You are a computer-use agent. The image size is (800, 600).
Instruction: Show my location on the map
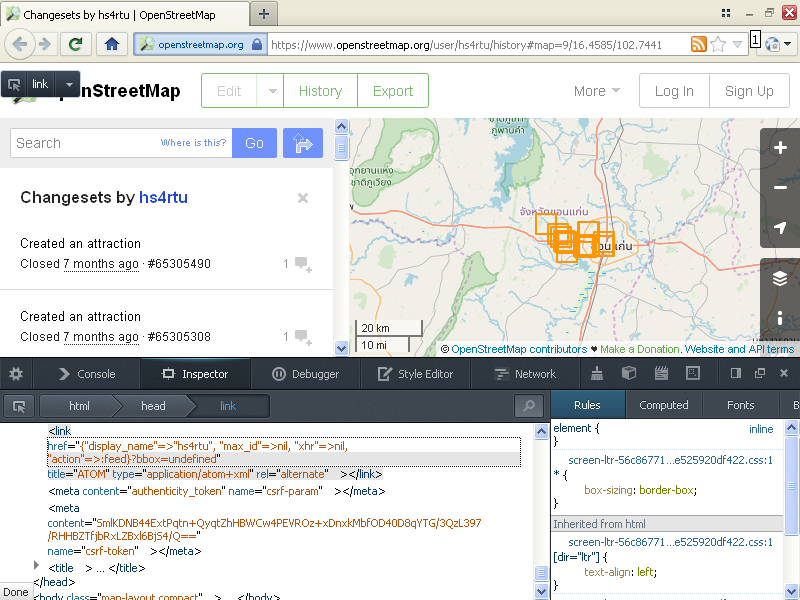(780, 228)
